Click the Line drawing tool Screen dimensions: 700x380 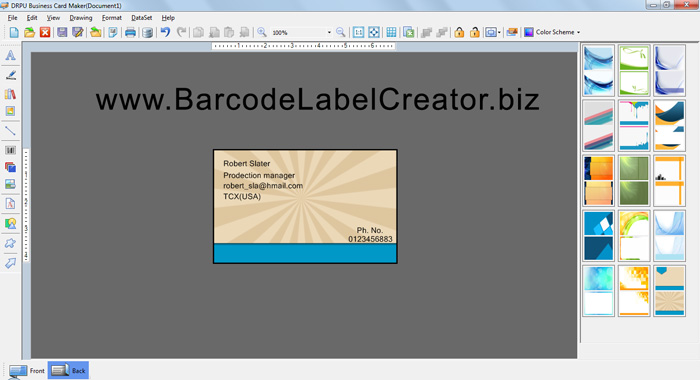coord(11,131)
